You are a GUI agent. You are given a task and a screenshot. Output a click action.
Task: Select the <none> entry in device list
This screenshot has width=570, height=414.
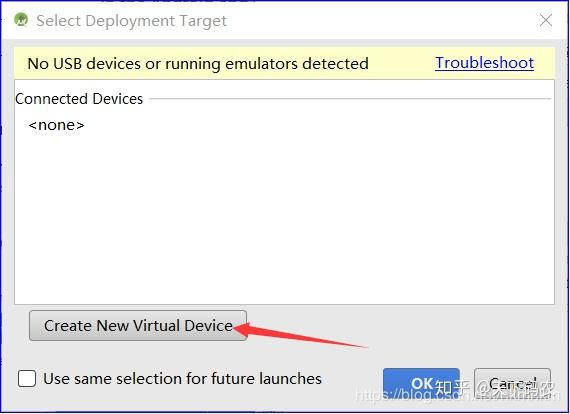(x=56, y=125)
